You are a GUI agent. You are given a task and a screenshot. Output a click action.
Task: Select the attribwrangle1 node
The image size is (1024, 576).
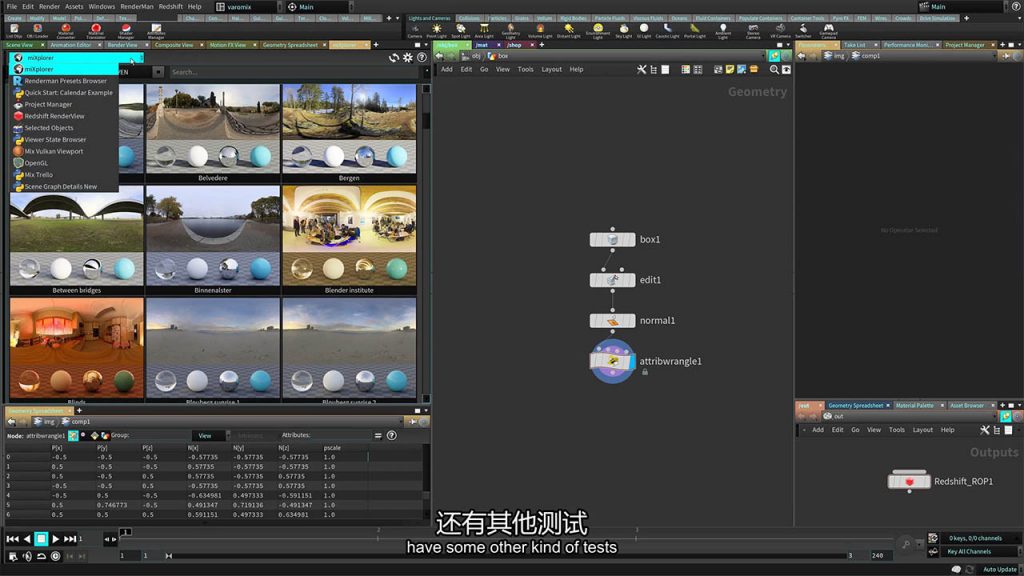(613, 361)
